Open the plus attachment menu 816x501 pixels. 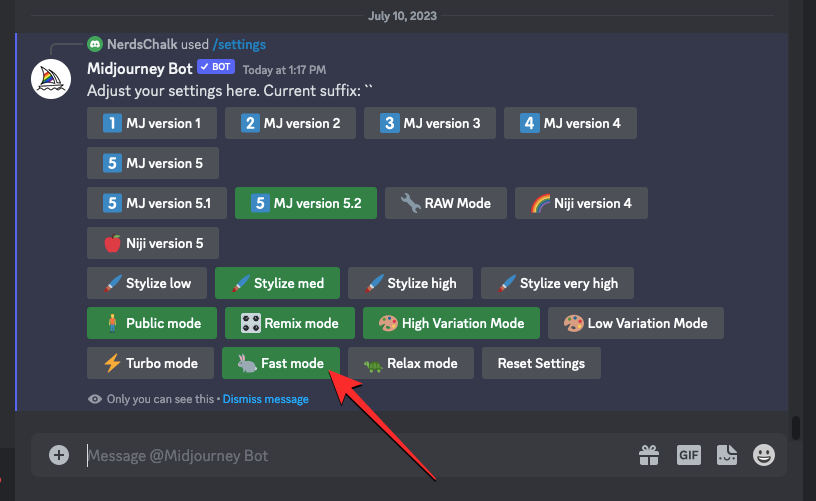59,455
